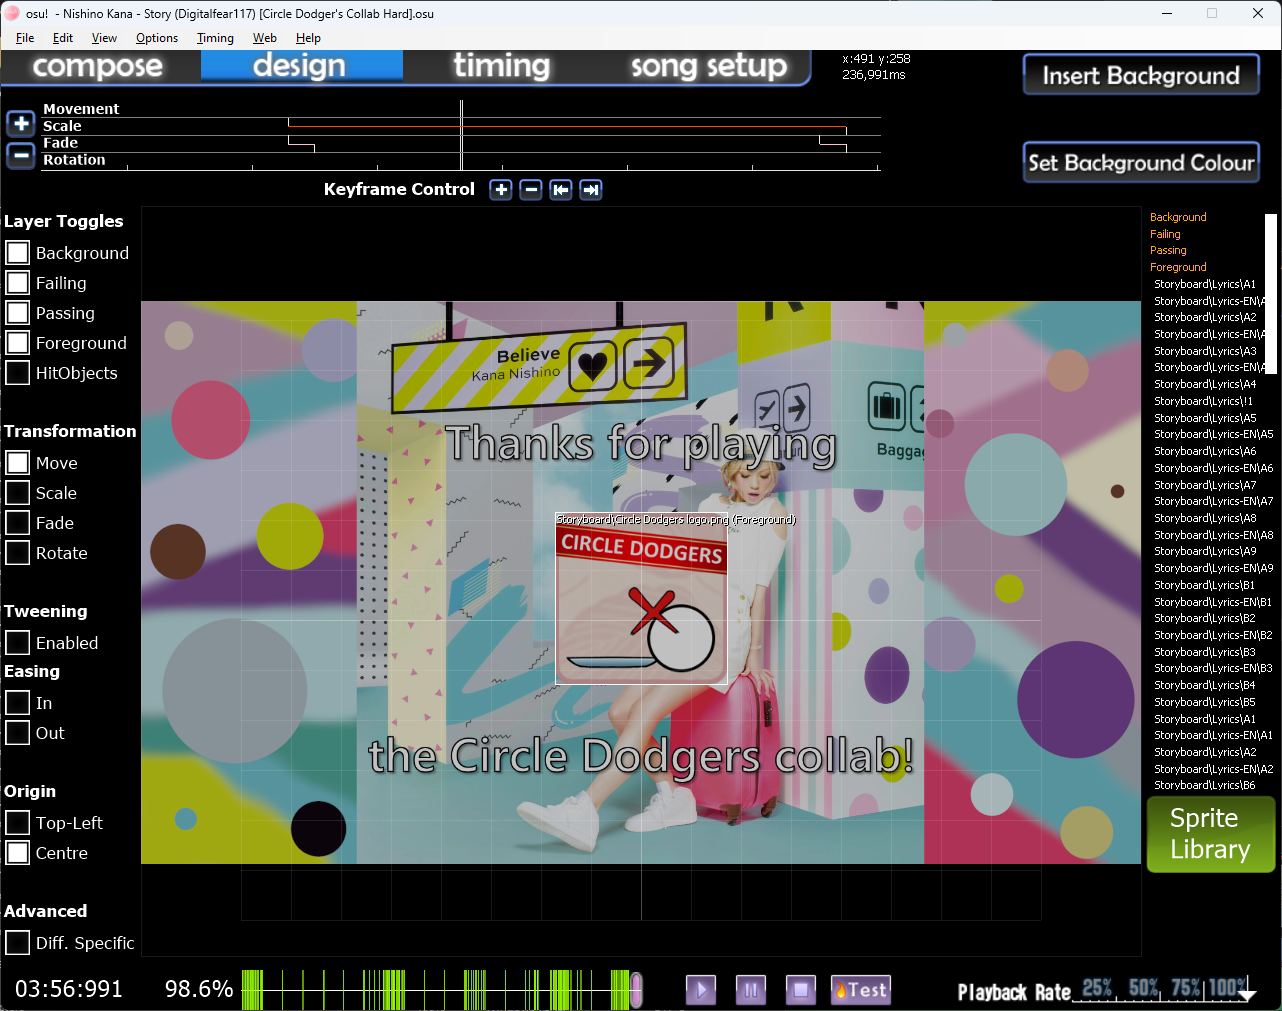Set playback rate to 75%

click(1186, 988)
